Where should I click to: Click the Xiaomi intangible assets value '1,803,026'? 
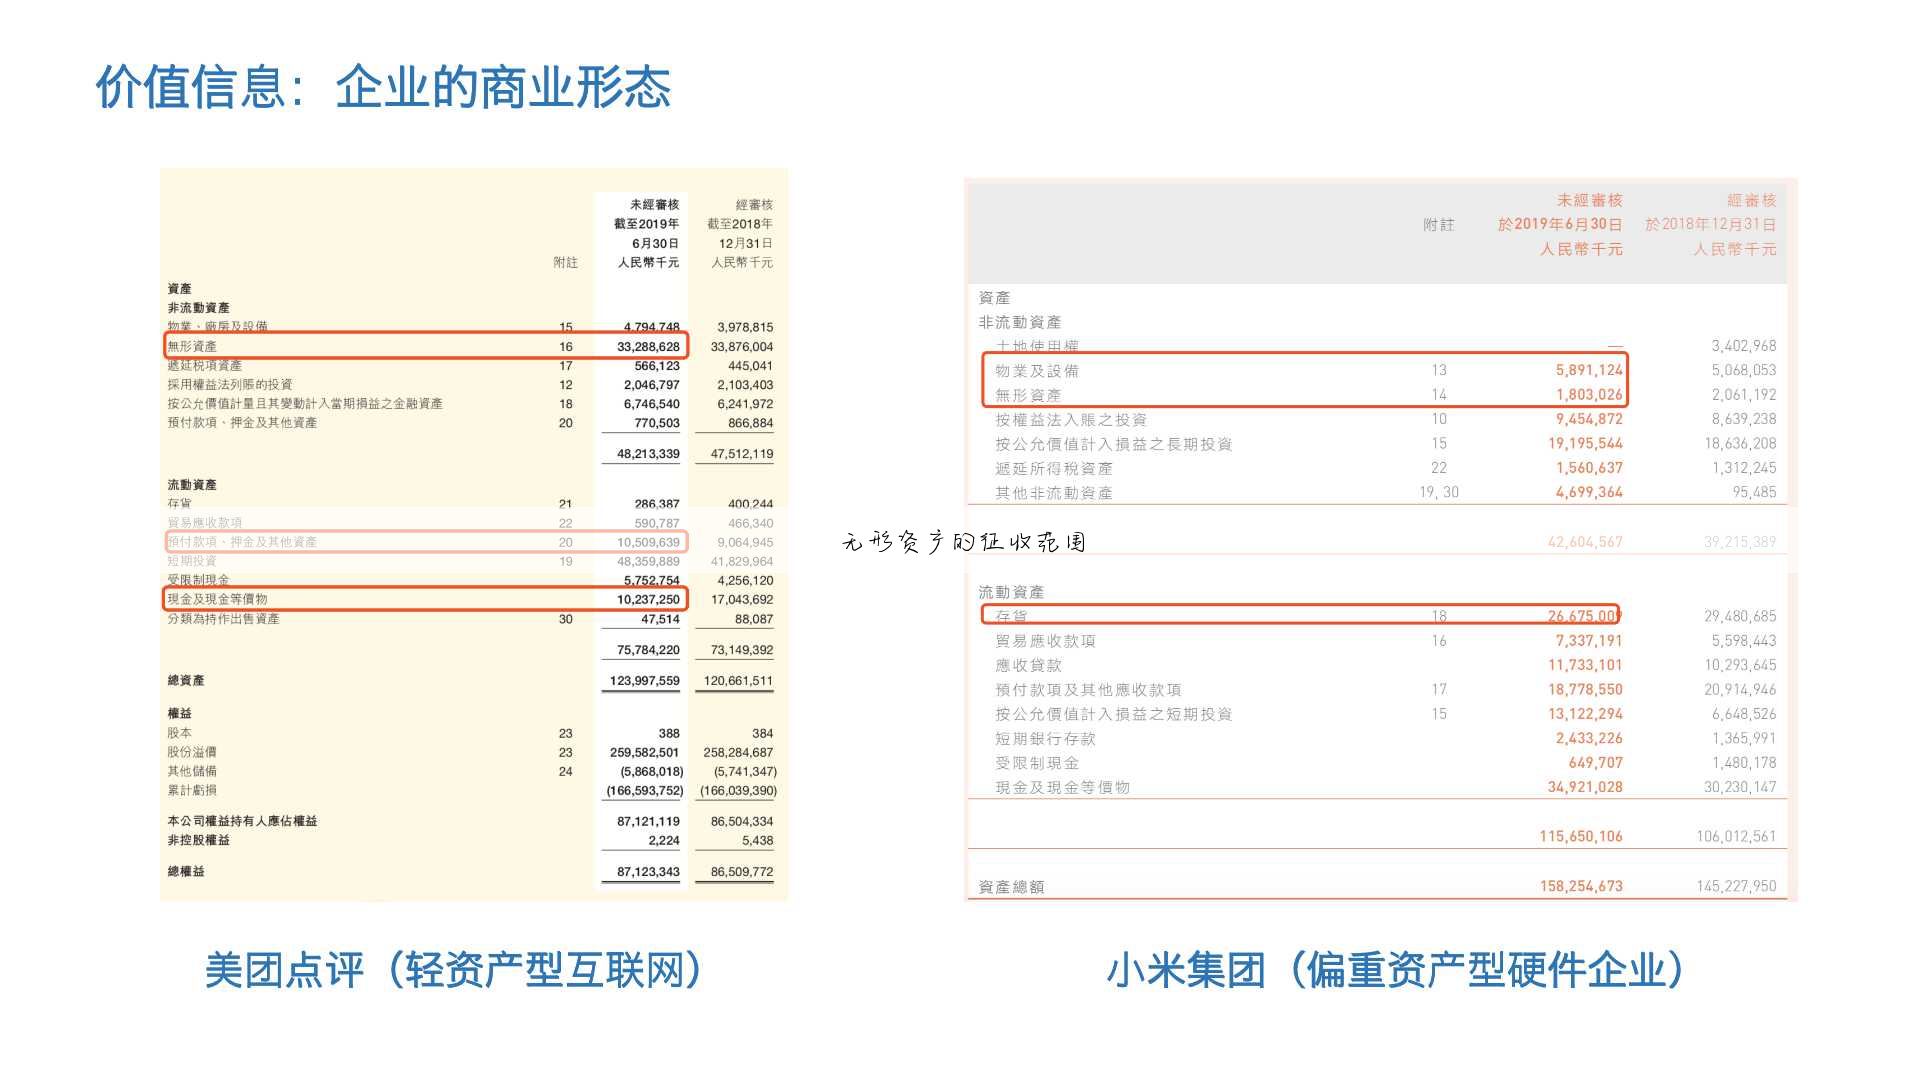1589,395
